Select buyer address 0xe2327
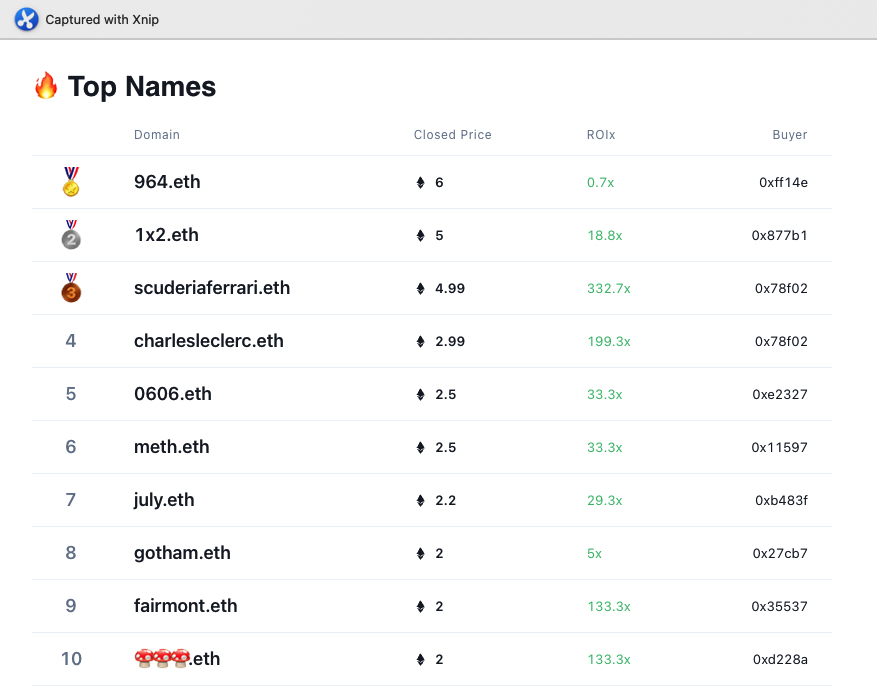 pos(780,394)
